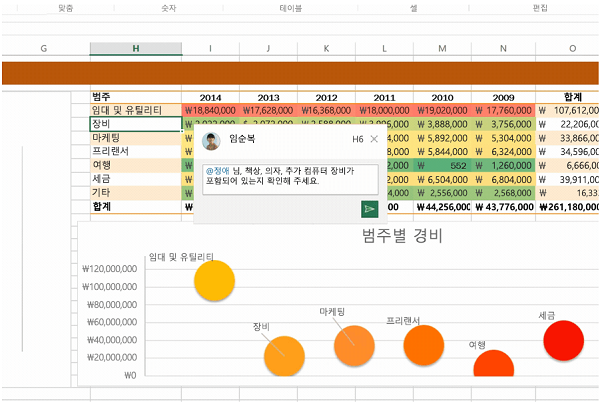Image resolution: width=600 pixels, height=405 pixels.
Task: Click the 숫자 ribbon group label
Action: [x=169, y=8]
